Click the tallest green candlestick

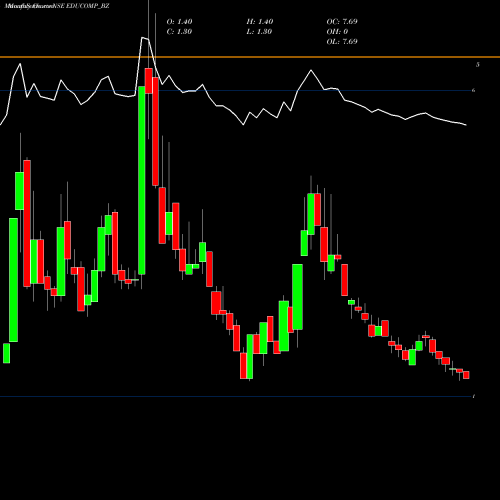pyautogui.click(x=142, y=180)
